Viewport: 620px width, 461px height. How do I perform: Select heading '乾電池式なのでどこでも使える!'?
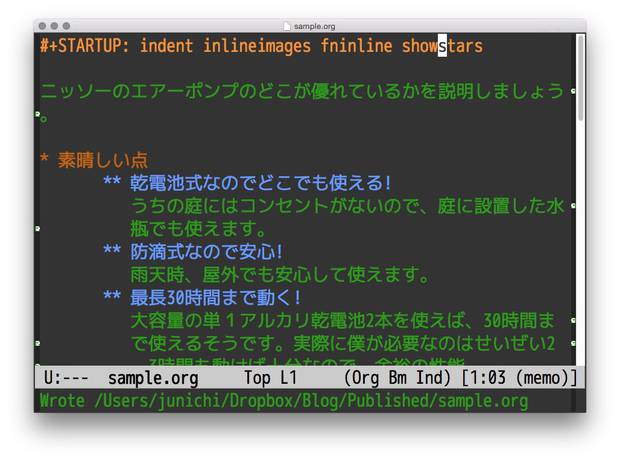tap(261, 183)
